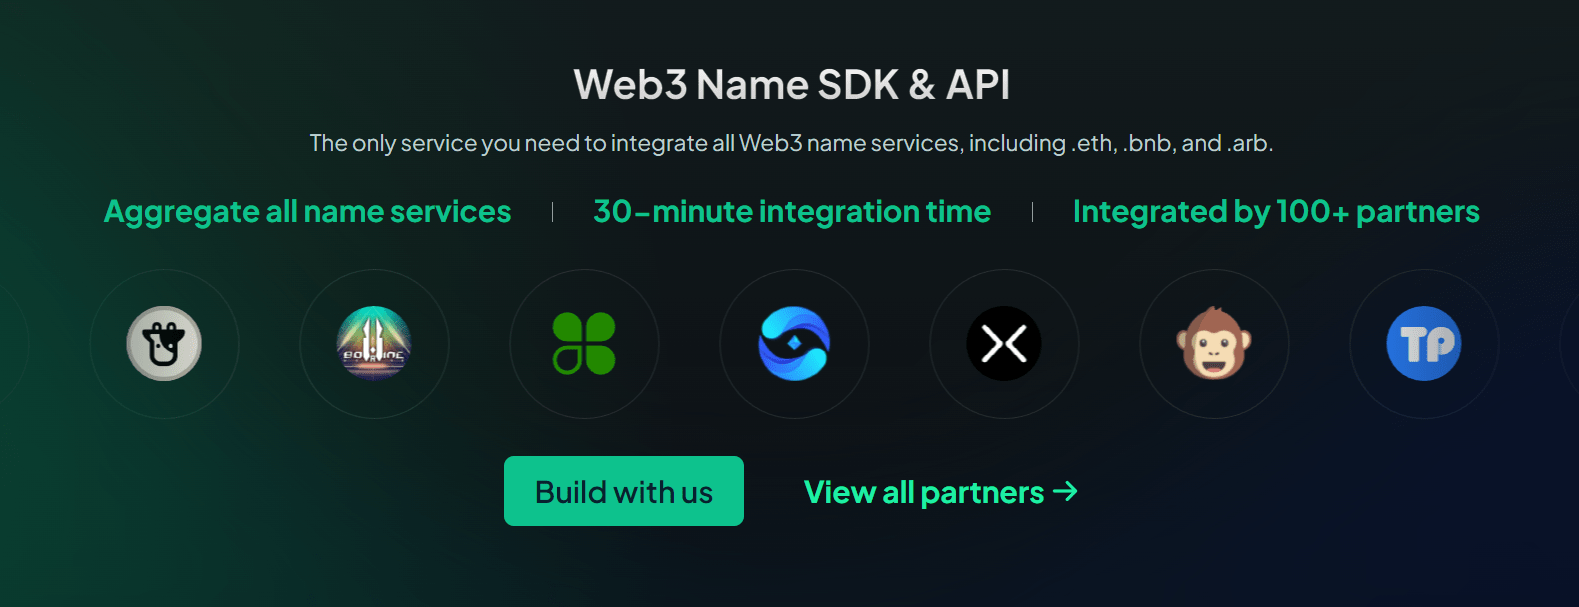
Task: Click the arrow beside View all partners
Action: point(1066,491)
